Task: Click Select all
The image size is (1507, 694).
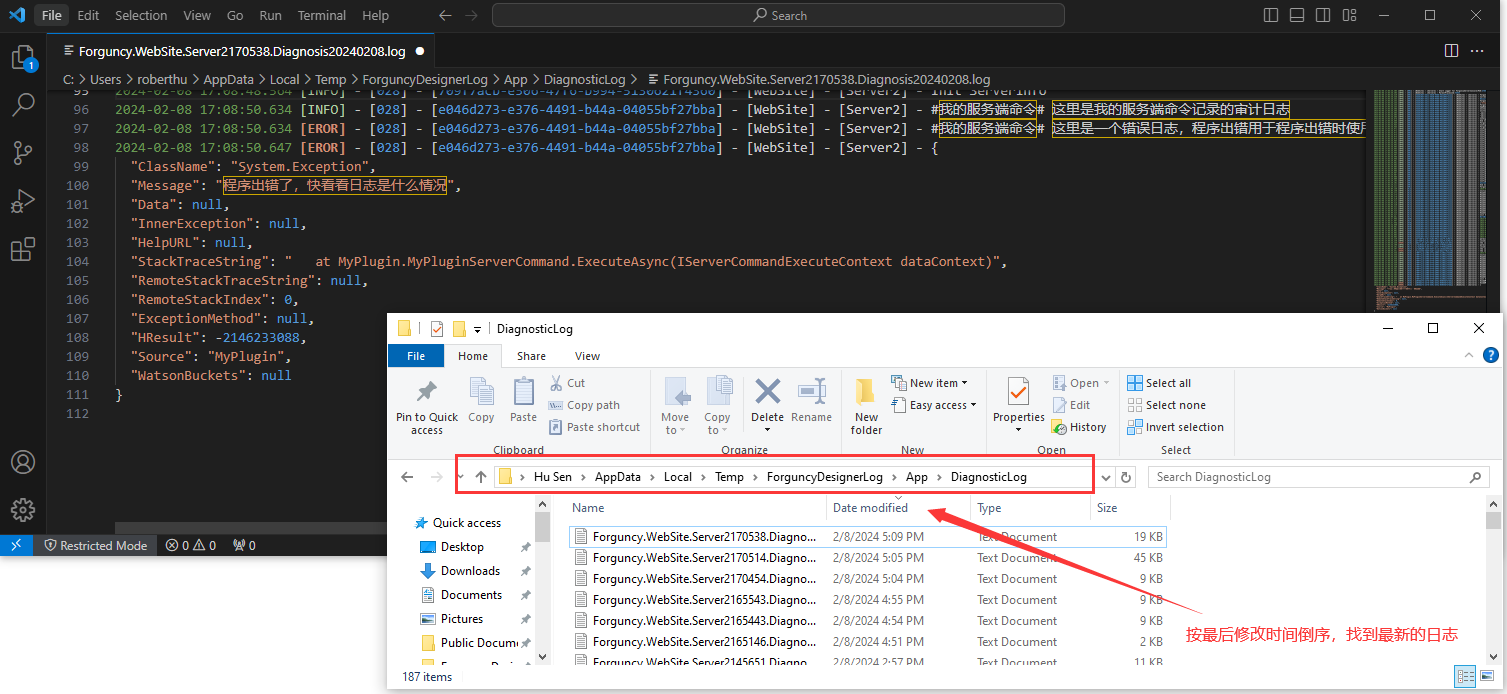Action: click(1159, 383)
